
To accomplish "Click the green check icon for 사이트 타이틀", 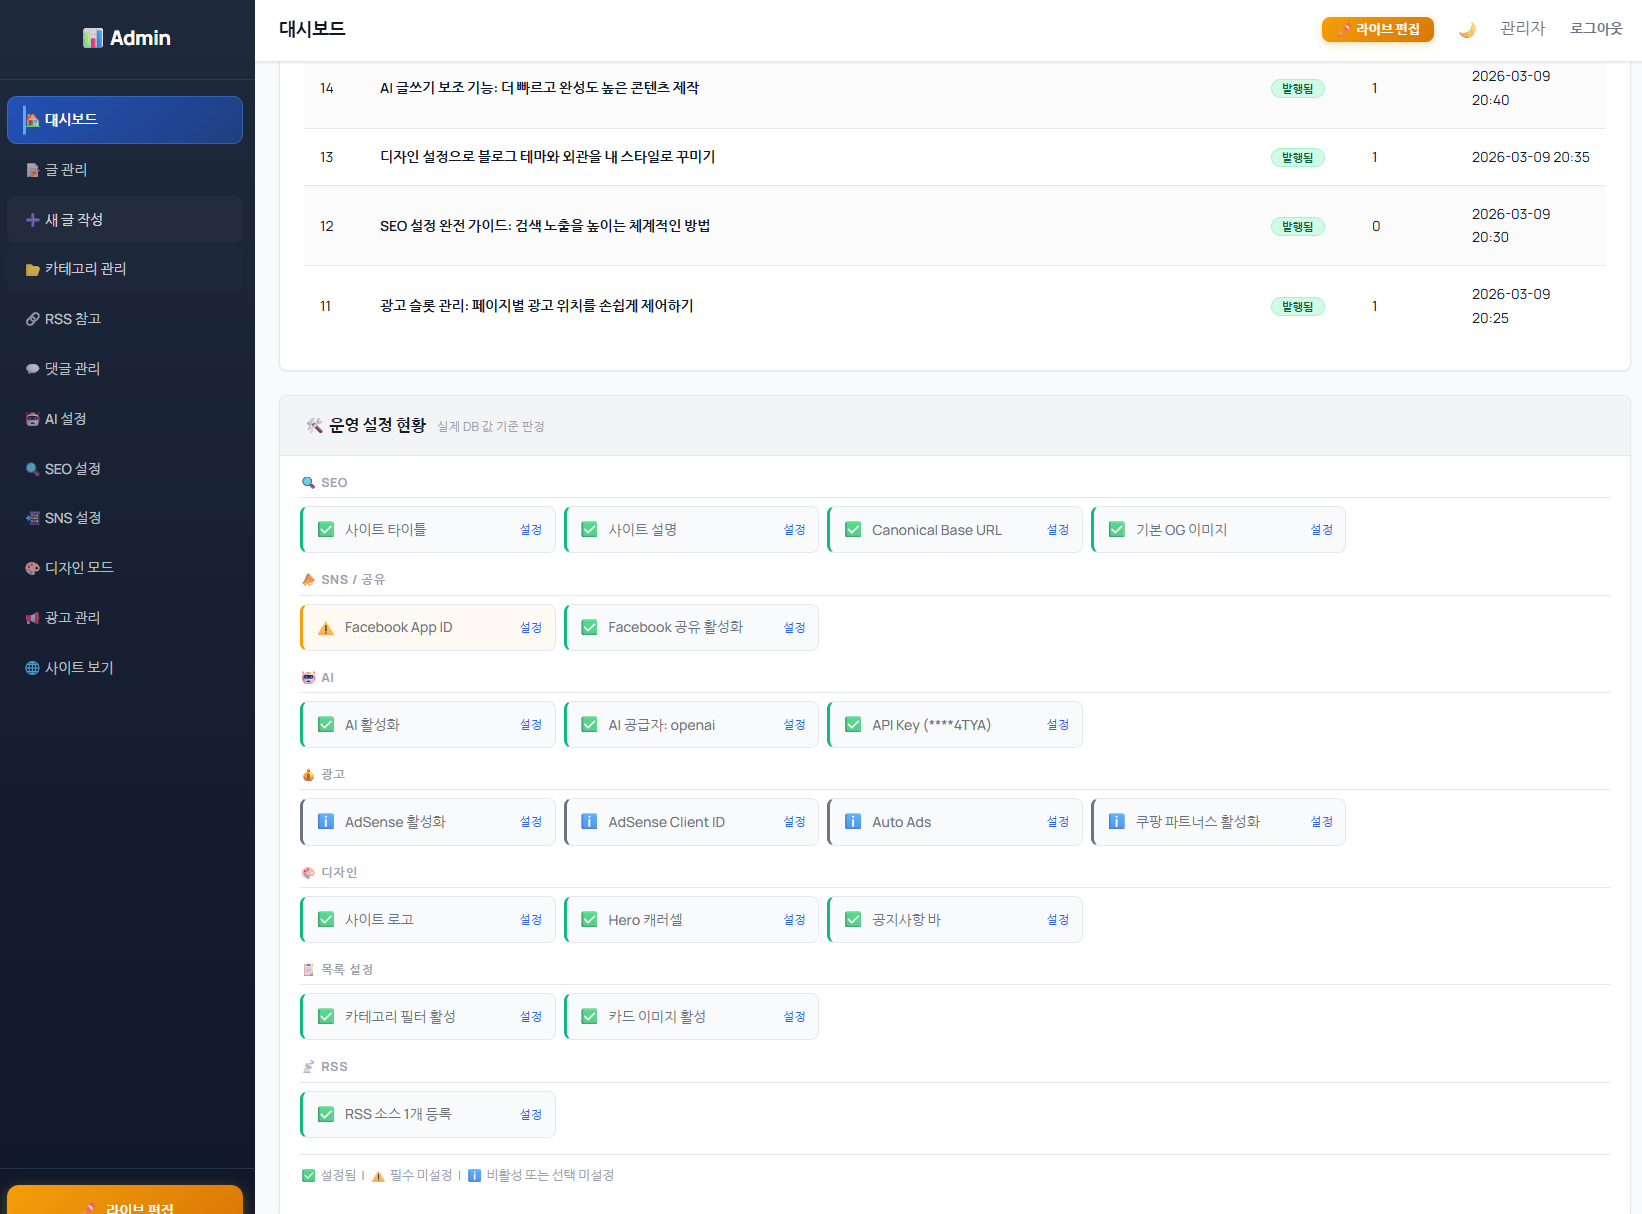I will click(326, 530).
